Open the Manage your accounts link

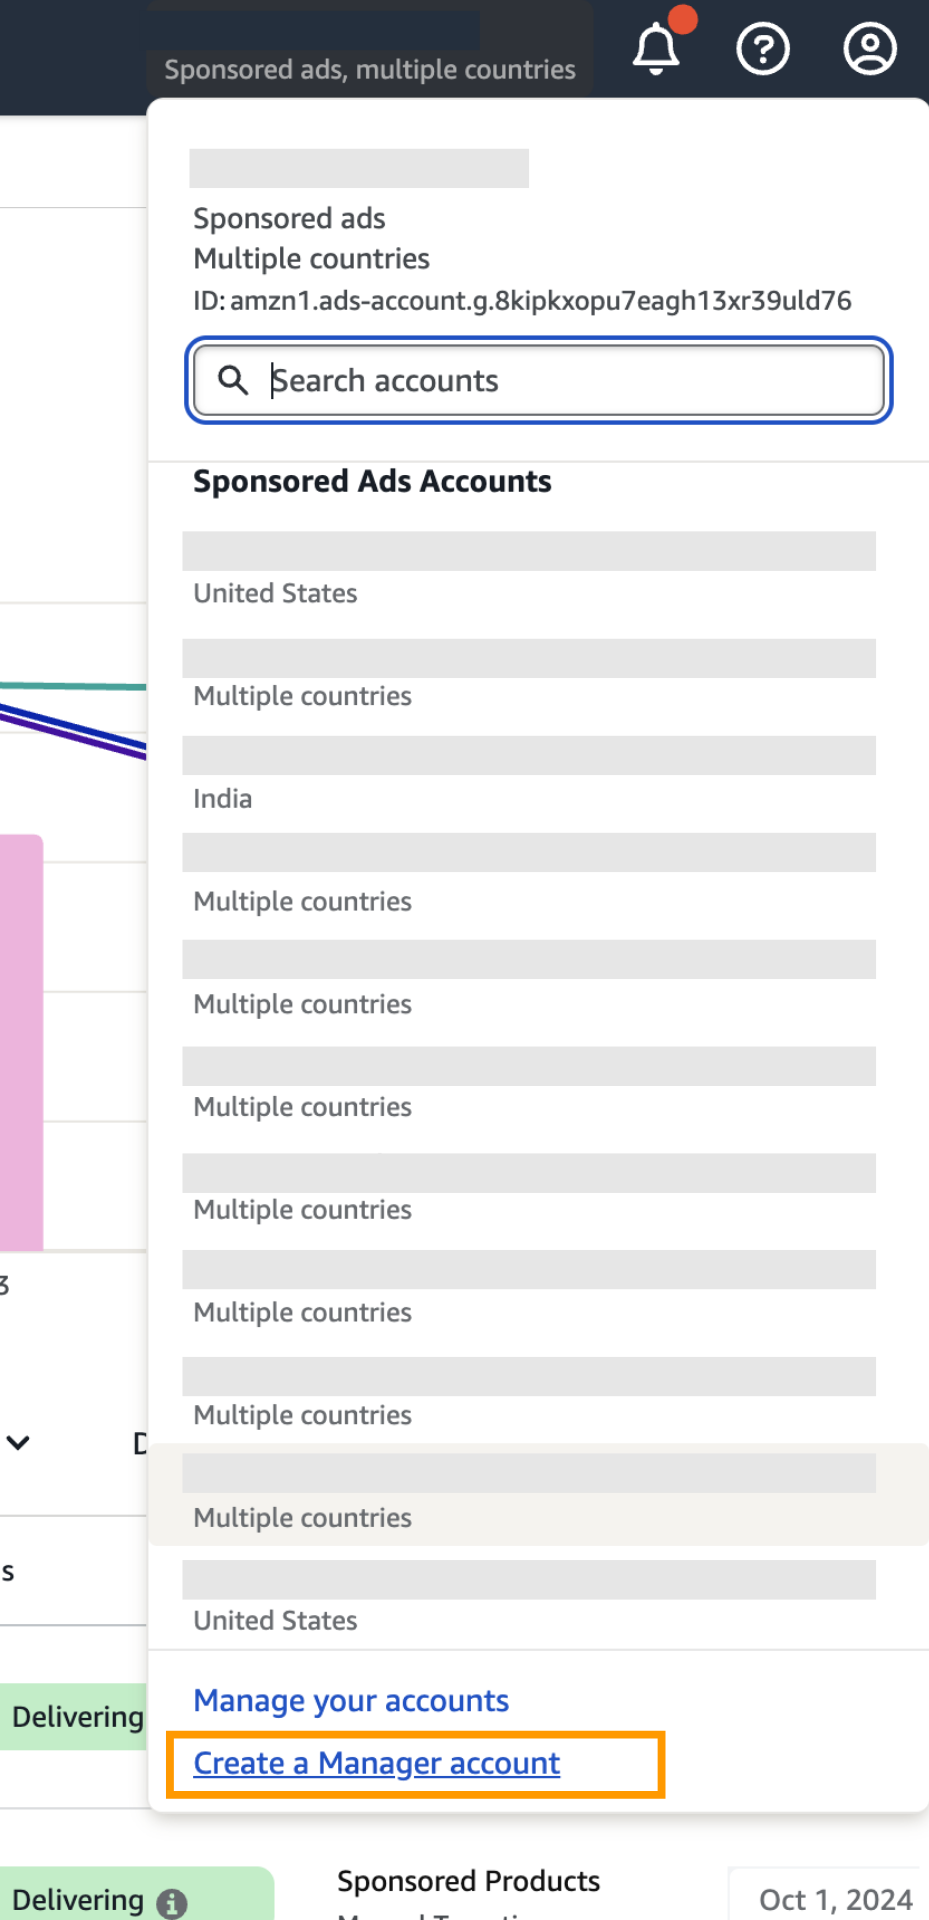[351, 1700]
